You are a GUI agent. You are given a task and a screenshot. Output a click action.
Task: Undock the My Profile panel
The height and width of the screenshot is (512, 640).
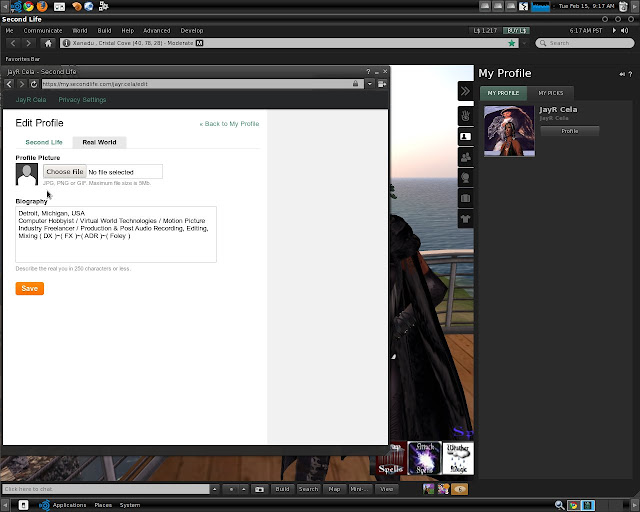tap(622, 74)
